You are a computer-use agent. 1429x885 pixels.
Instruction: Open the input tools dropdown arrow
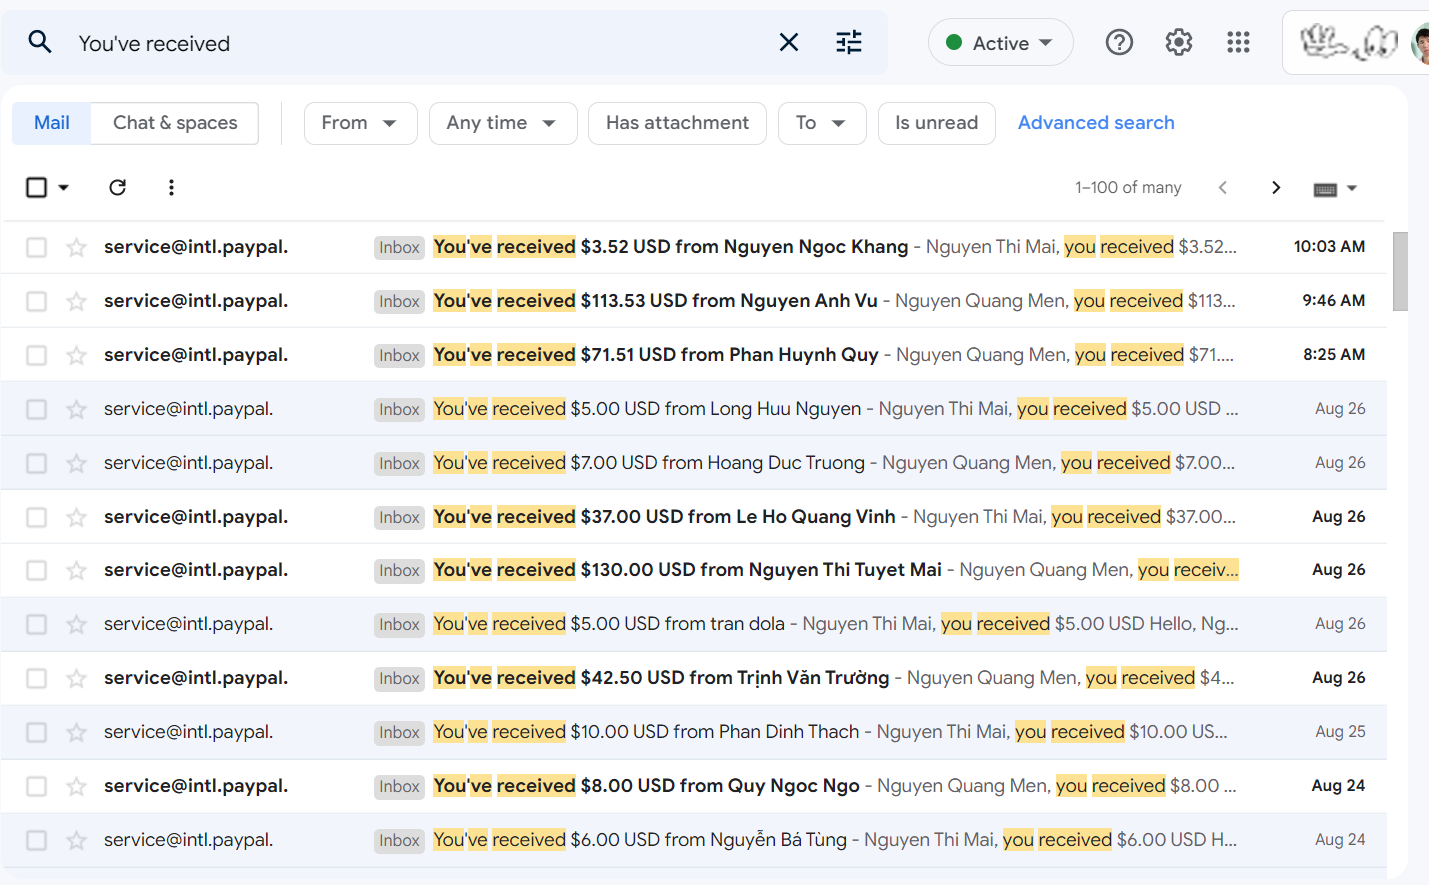tap(1352, 188)
